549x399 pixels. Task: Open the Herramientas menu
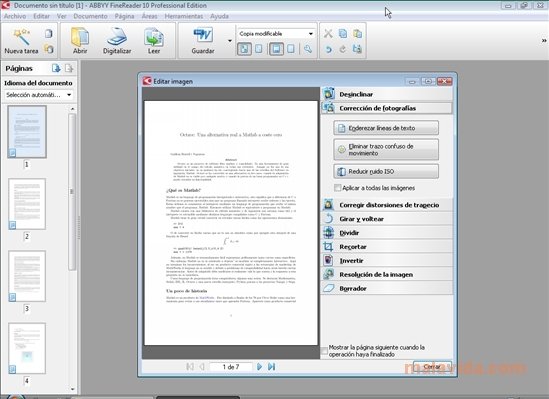coord(183,16)
